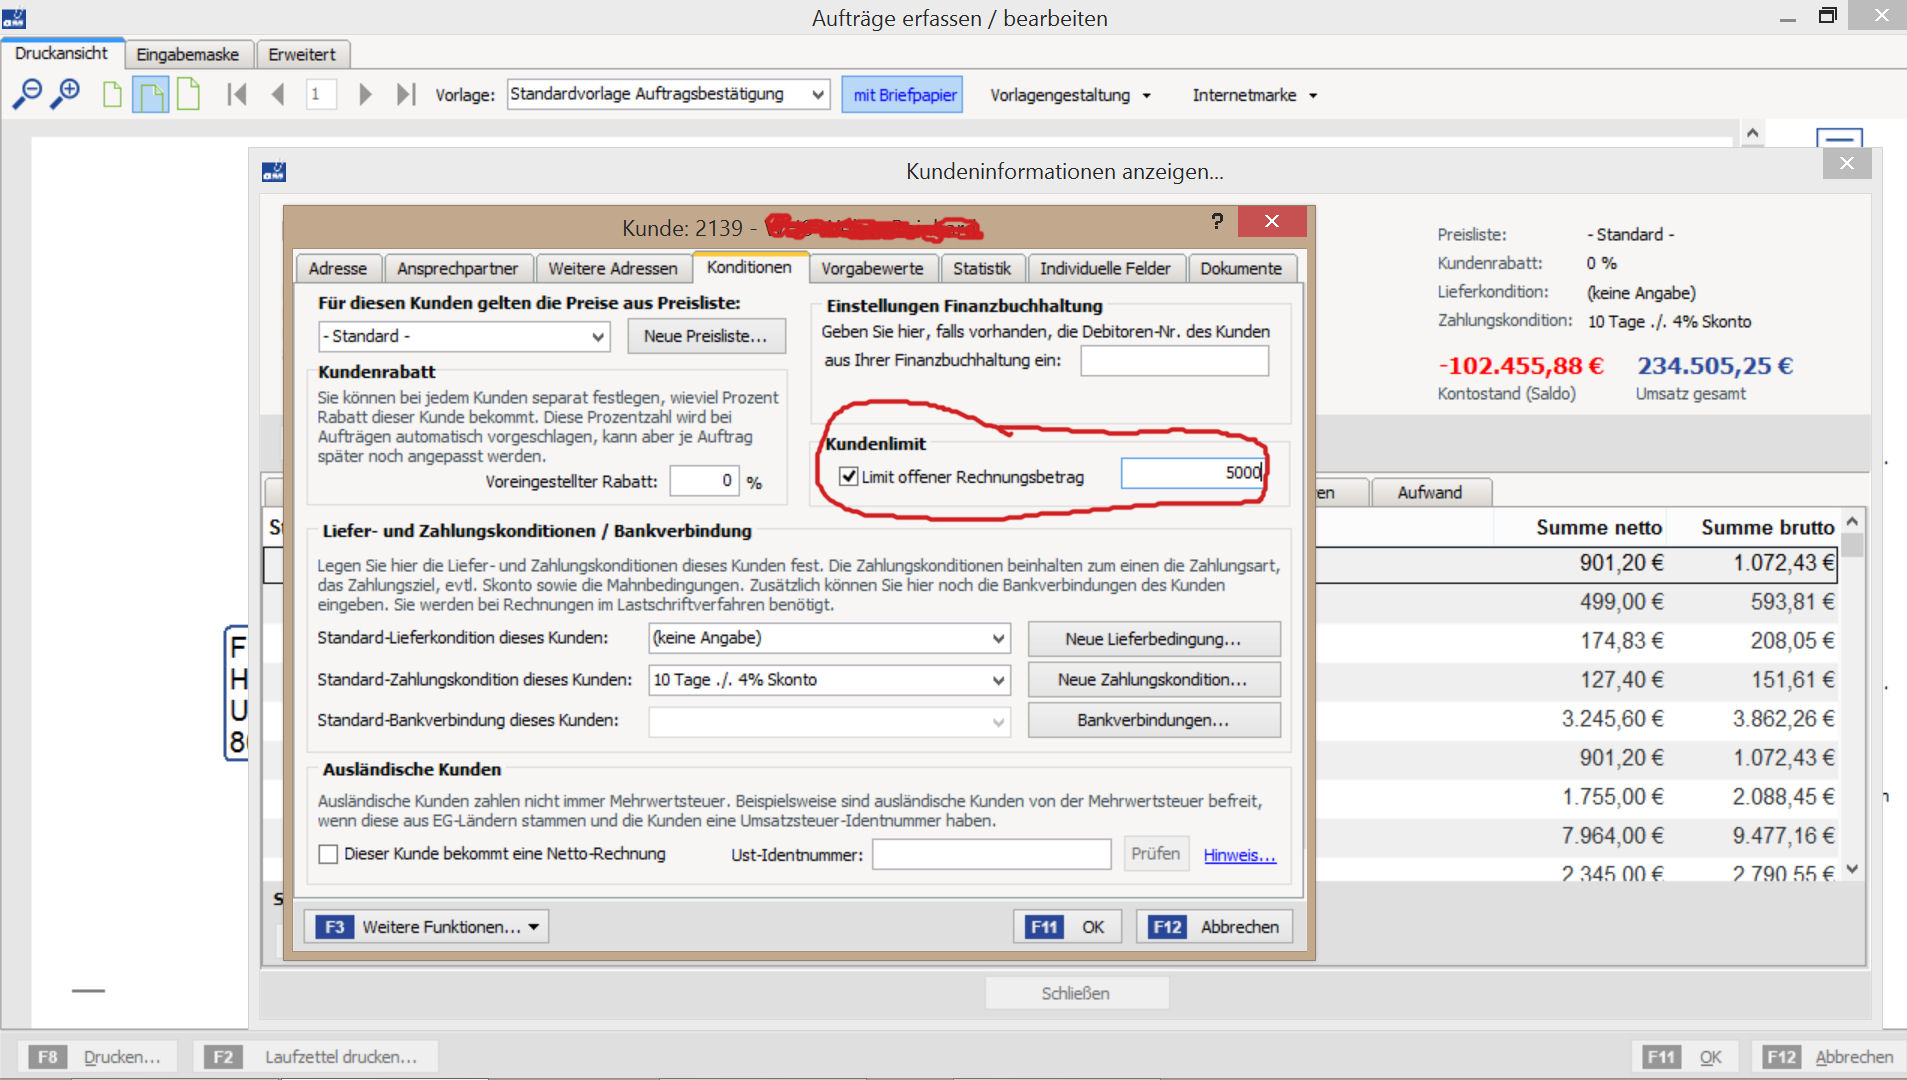Open the Standard-Zahlungskondition dropdown
The height and width of the screenshot is (1080, 1907).
(998, 680)
